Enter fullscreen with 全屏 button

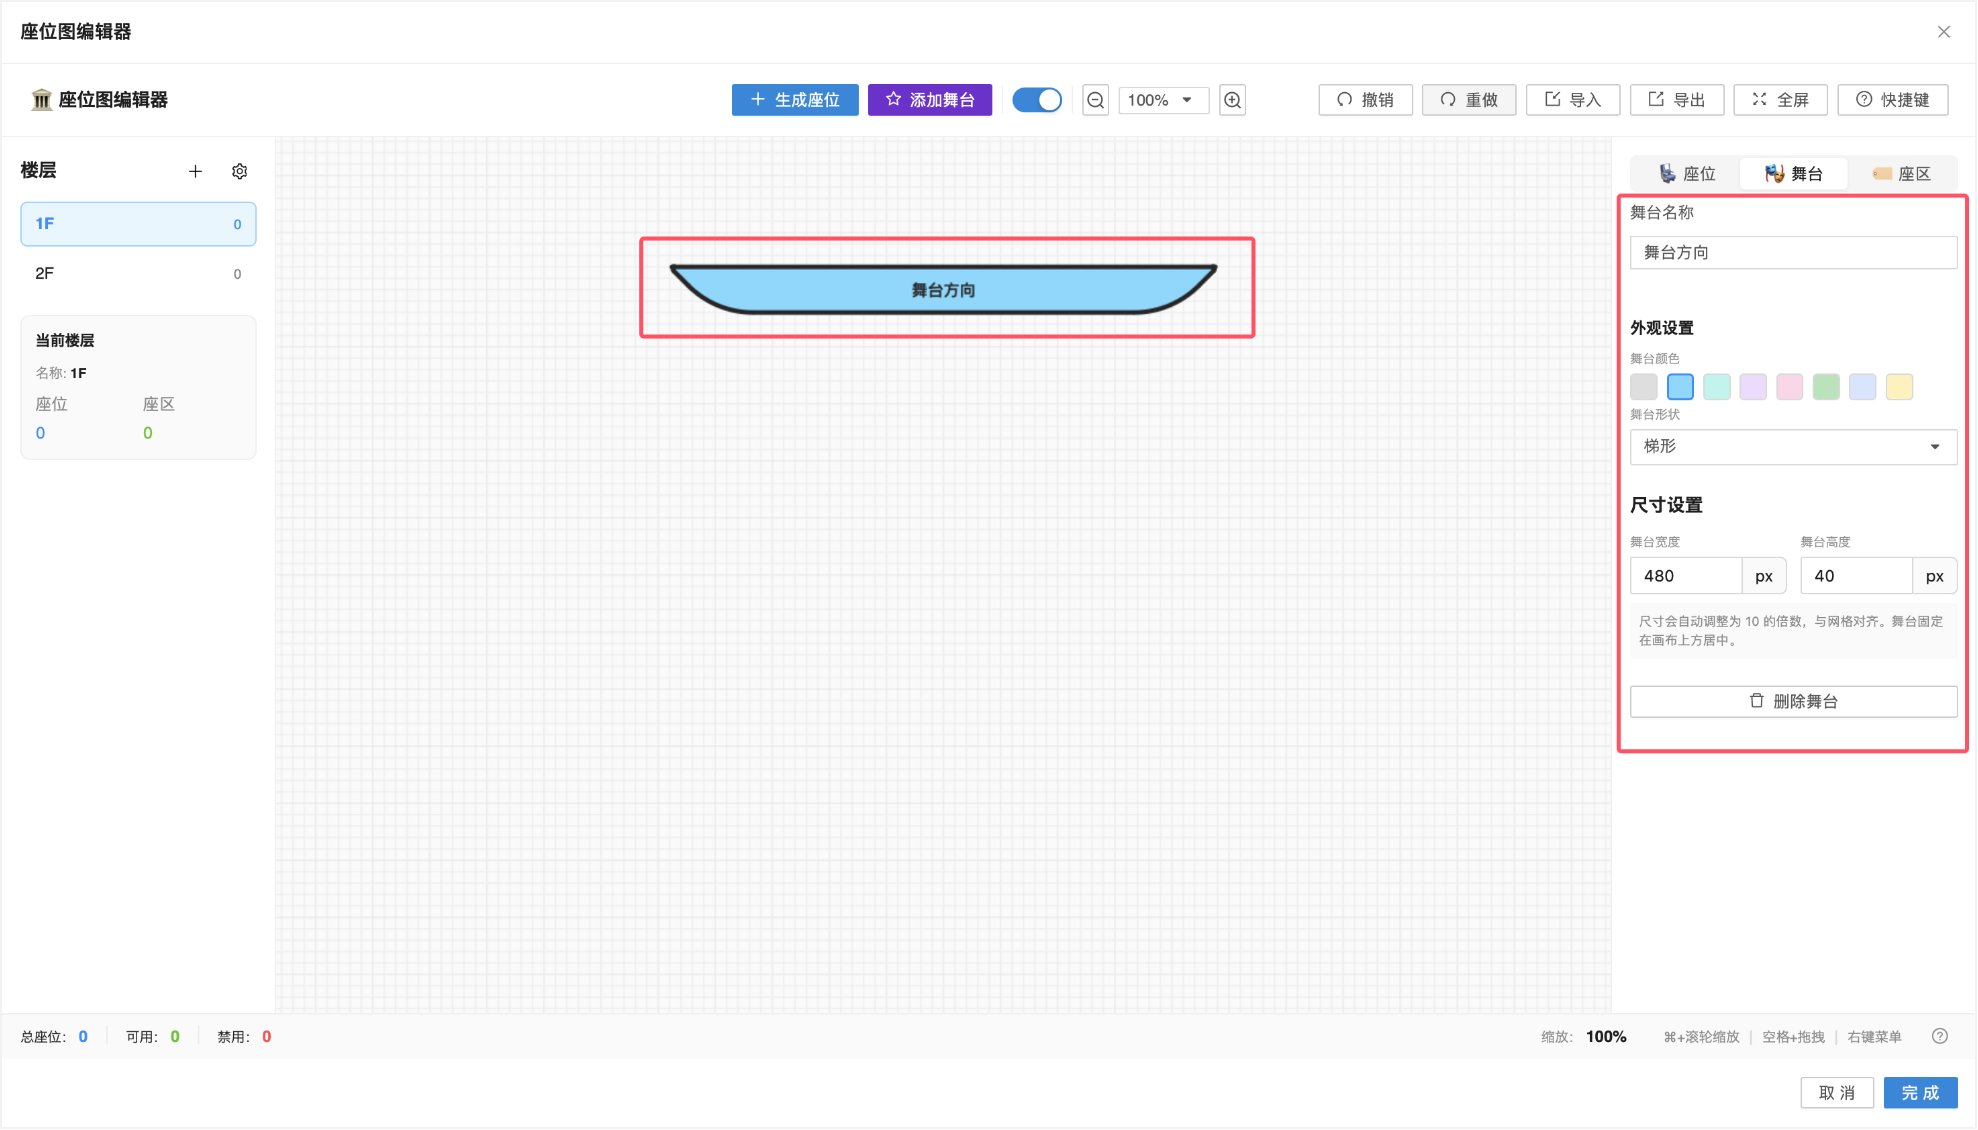(x=1780, y=100)
